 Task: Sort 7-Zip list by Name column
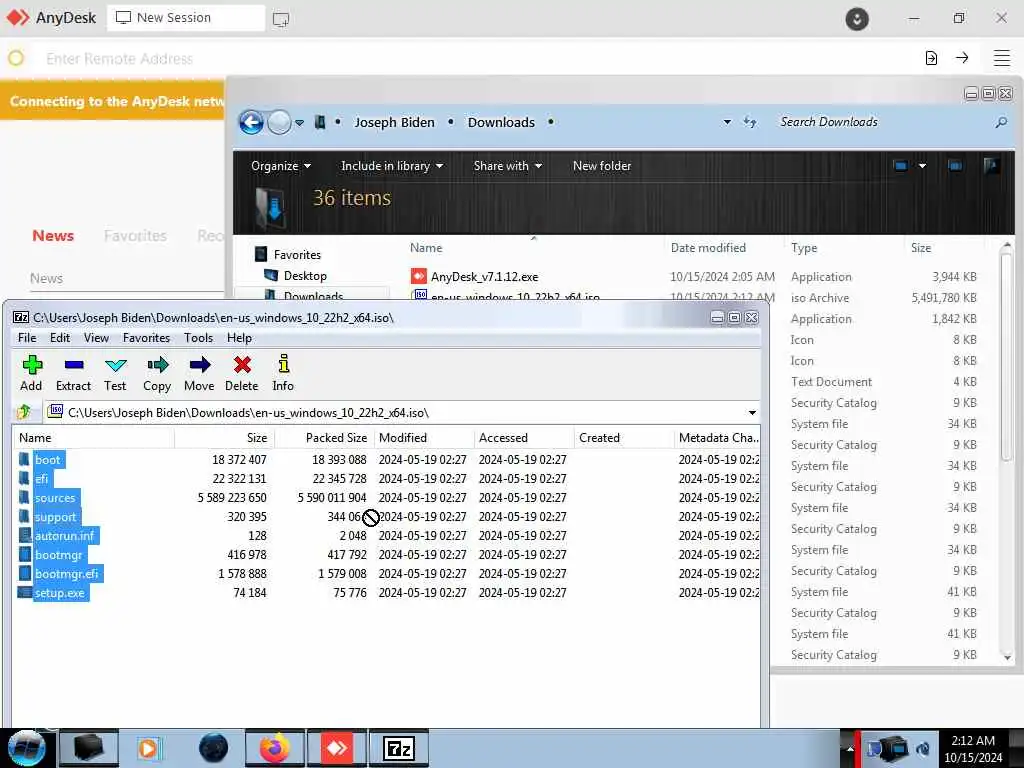(93, 438)
